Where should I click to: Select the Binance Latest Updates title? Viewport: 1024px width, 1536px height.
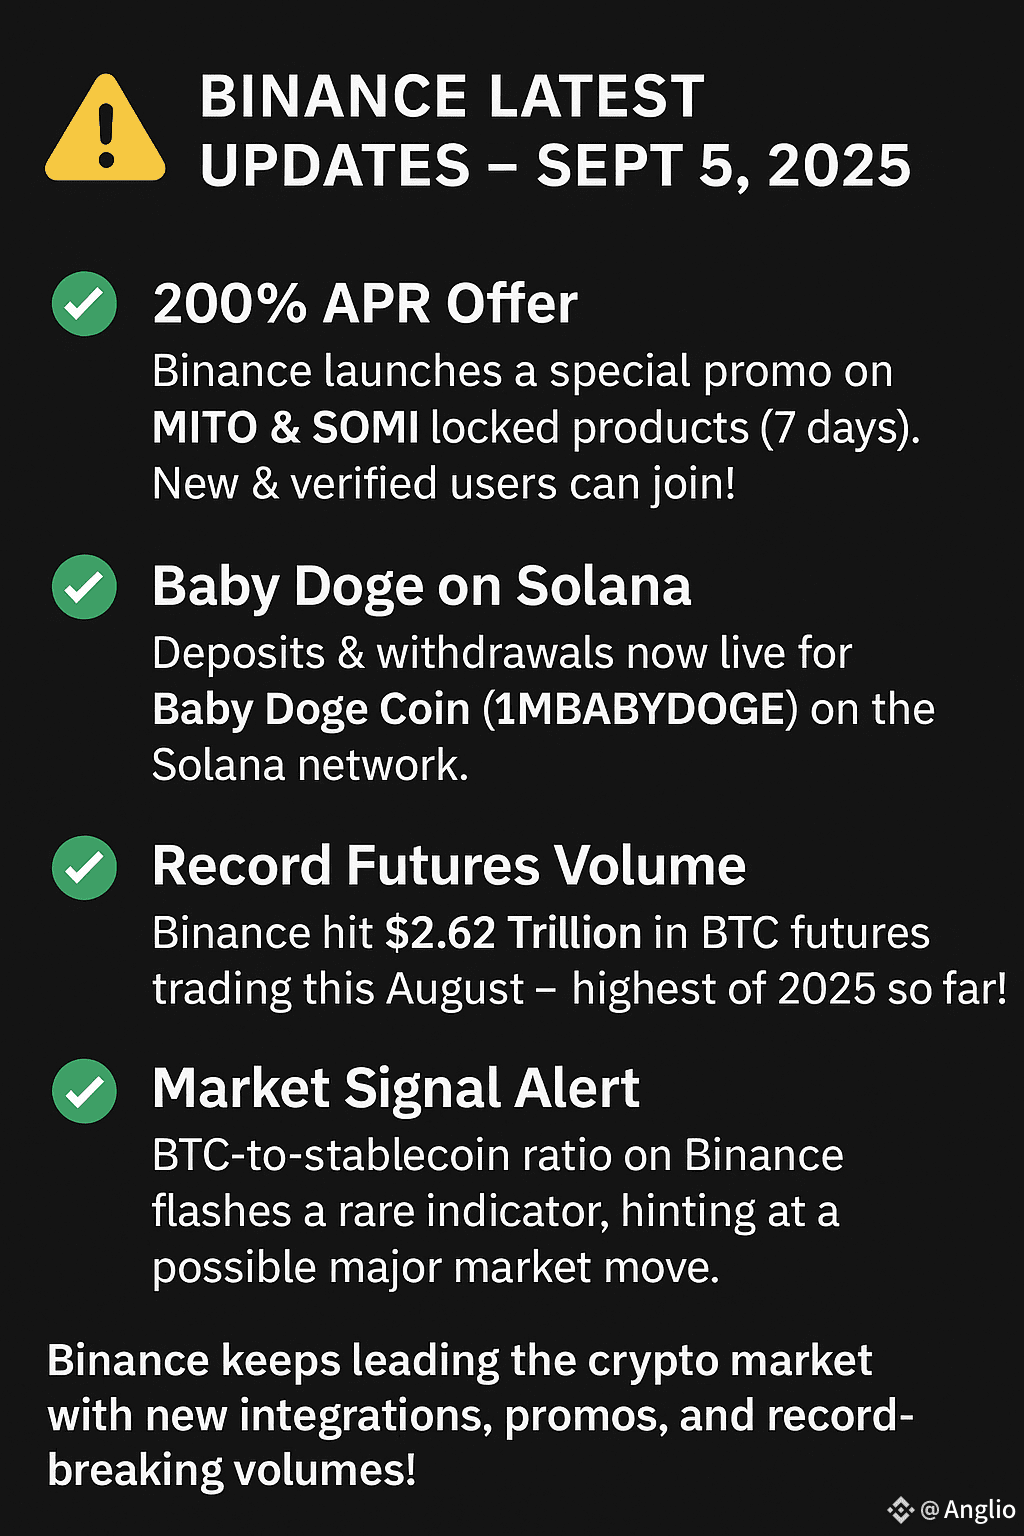click(555, 131)
